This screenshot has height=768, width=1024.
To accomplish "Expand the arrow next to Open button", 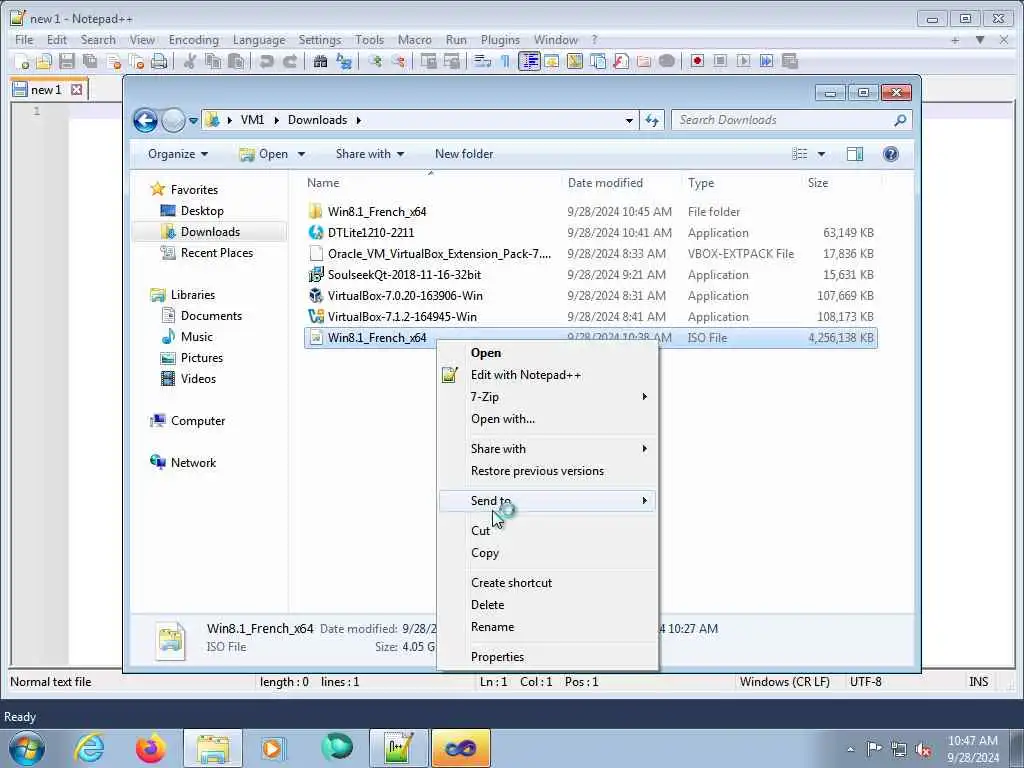I will point(301,154).
